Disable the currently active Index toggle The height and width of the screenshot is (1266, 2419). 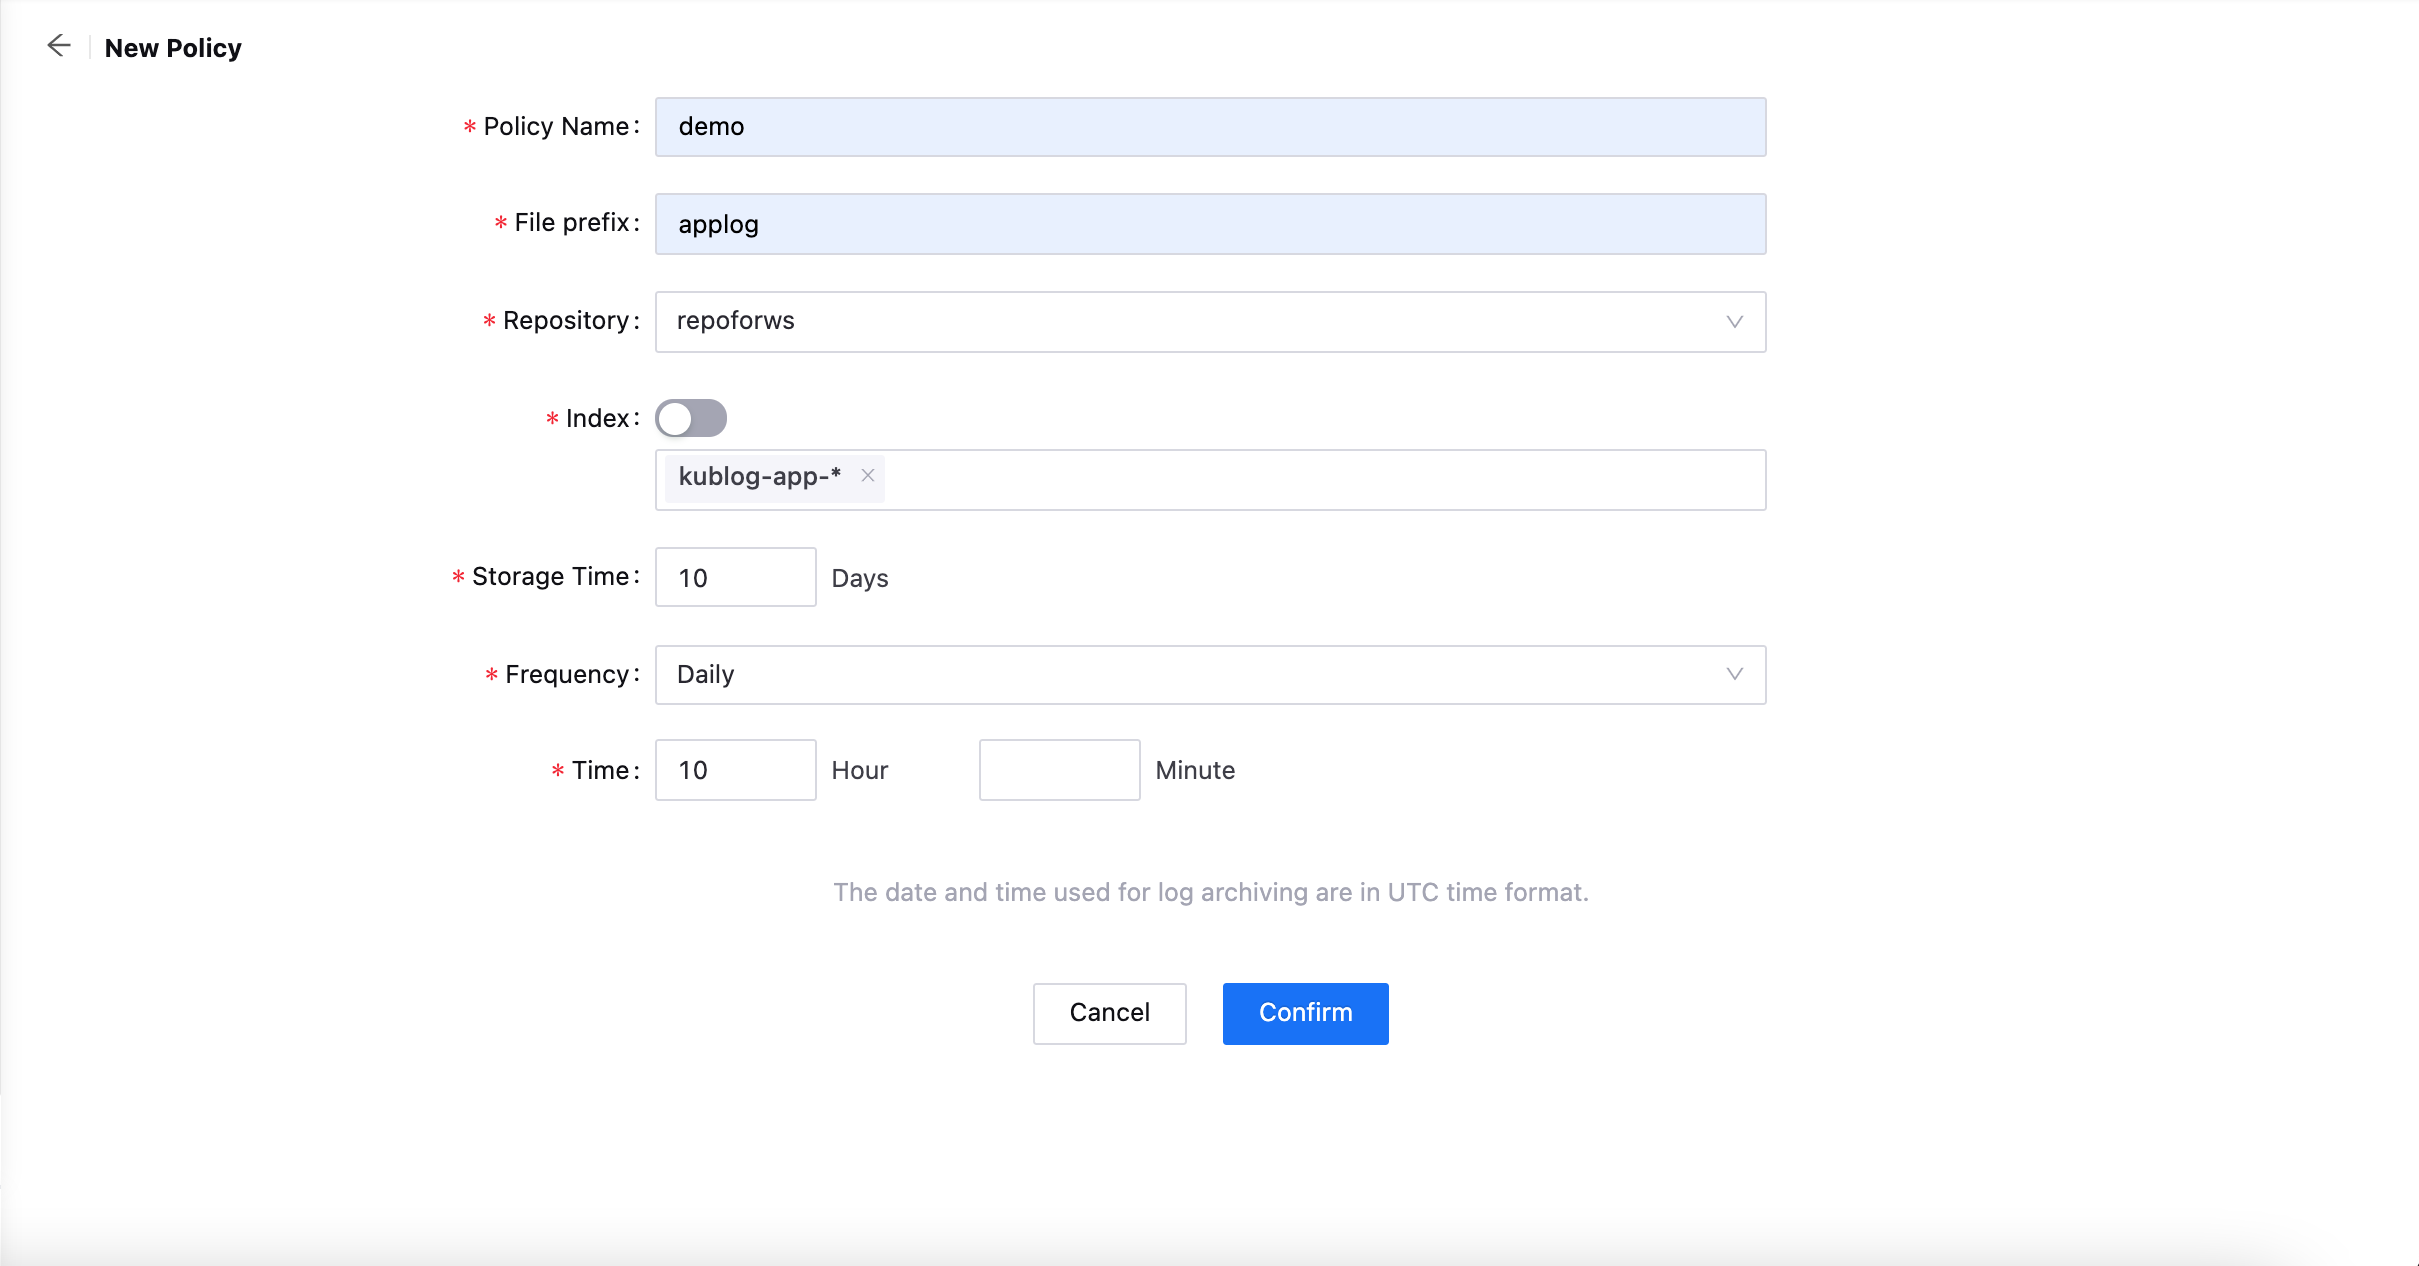click(x=691, y=416)
